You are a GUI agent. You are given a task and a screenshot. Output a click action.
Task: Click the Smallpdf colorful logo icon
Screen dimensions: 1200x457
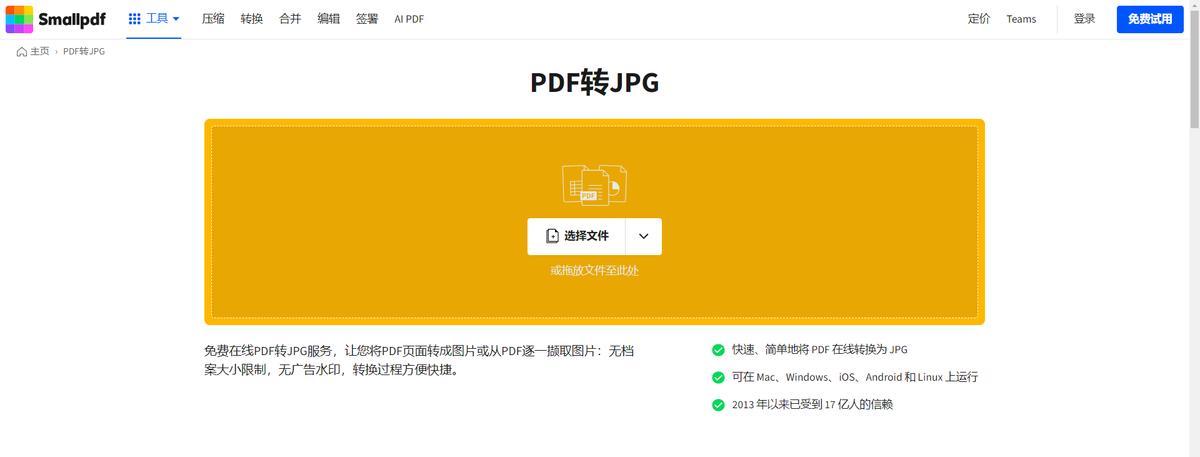pyautogui.click(x=19, y=19)
